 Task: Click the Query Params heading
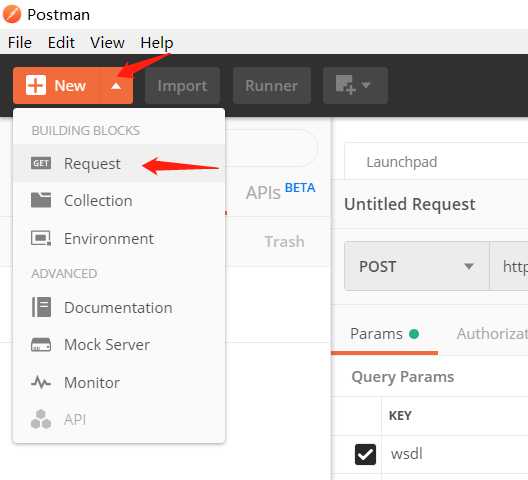point(403,377)
